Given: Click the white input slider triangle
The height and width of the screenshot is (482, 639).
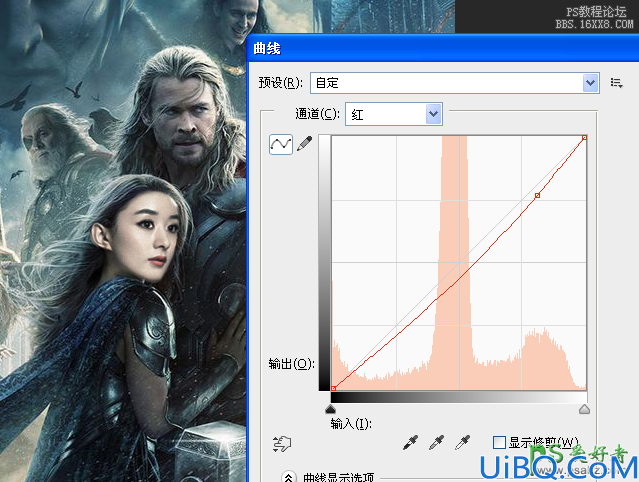Looking at the screenshot, I should [584, 409].
